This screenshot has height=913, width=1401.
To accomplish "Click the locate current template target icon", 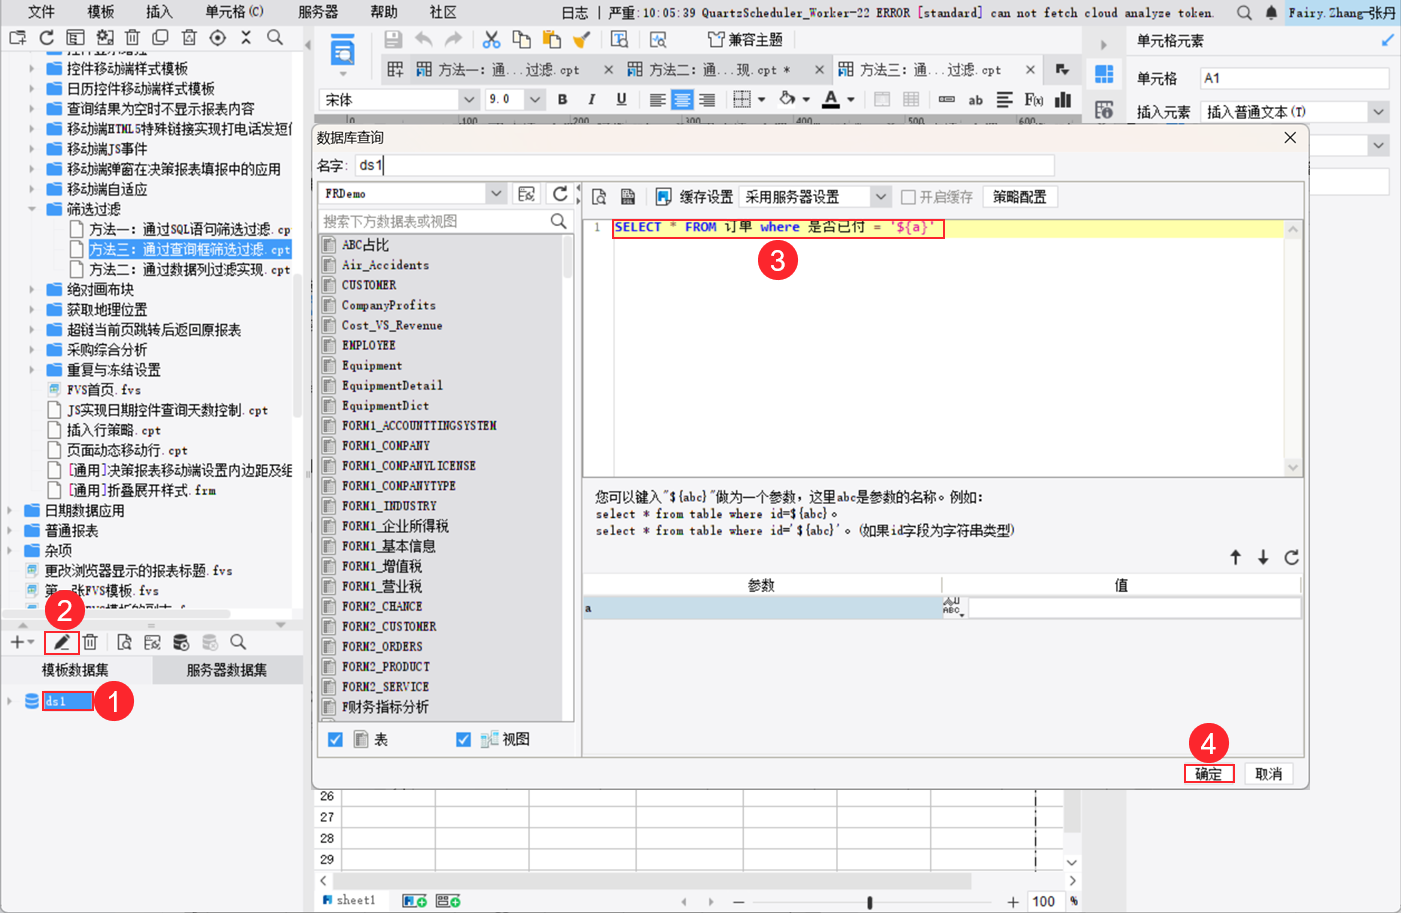I will [x=218, y=38].
